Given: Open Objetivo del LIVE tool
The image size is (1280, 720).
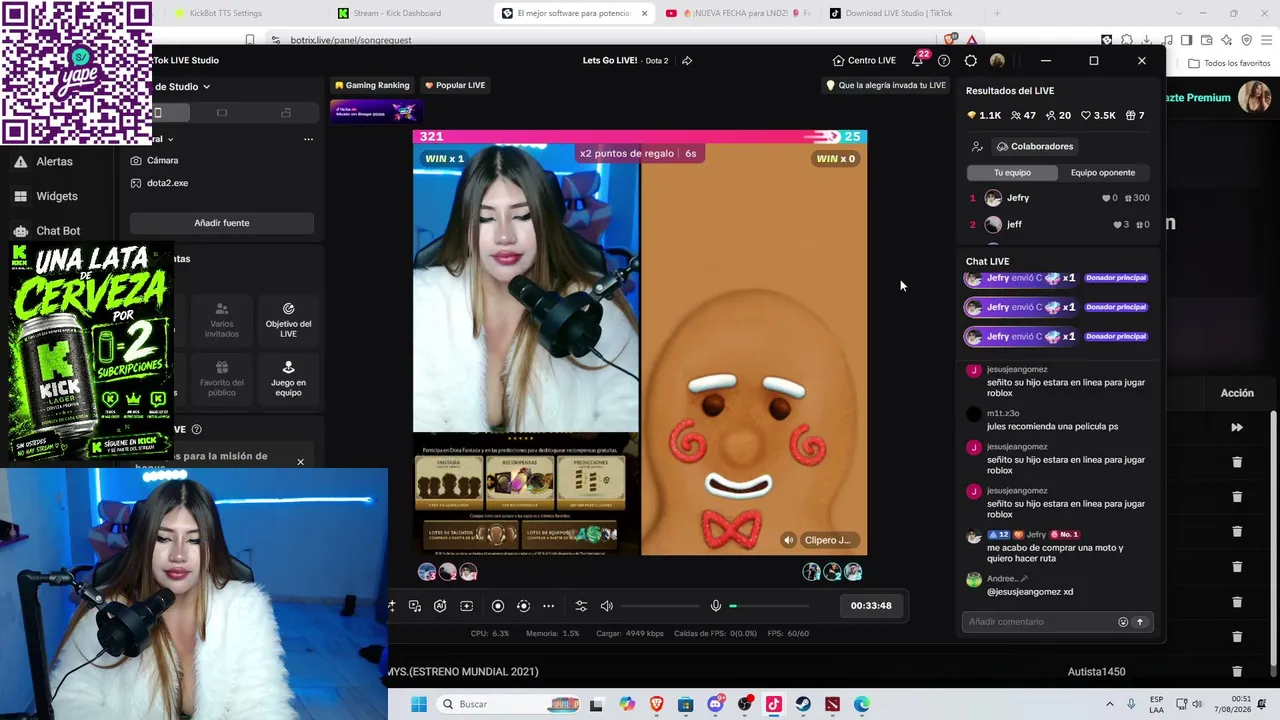Looking at the screenshot, I should tap(288, 320).
